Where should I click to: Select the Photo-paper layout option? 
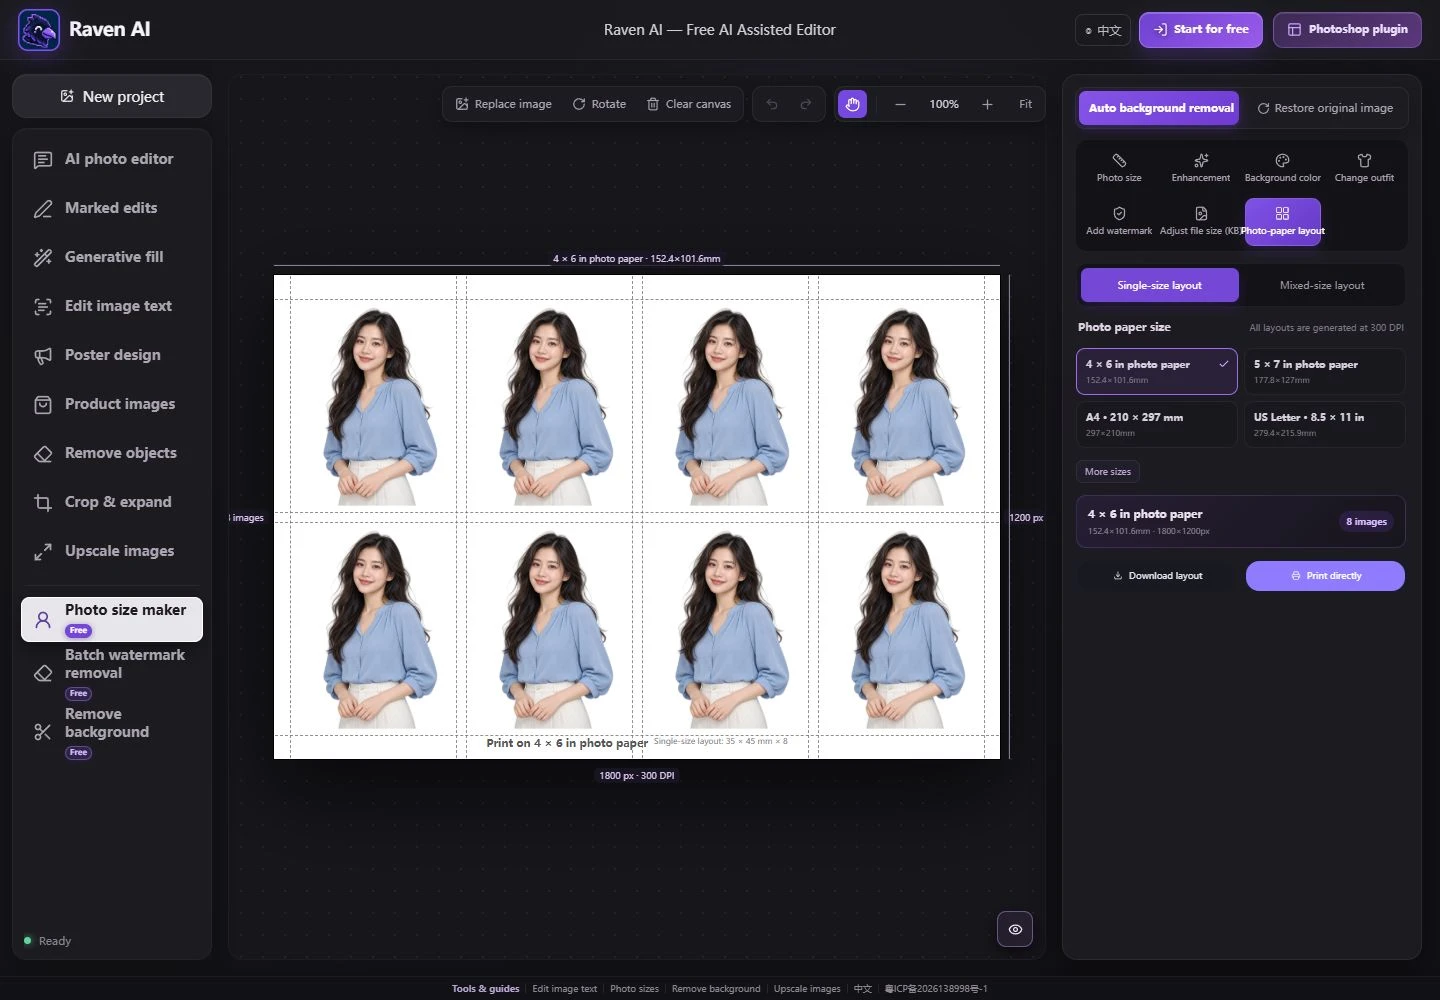1283,221
